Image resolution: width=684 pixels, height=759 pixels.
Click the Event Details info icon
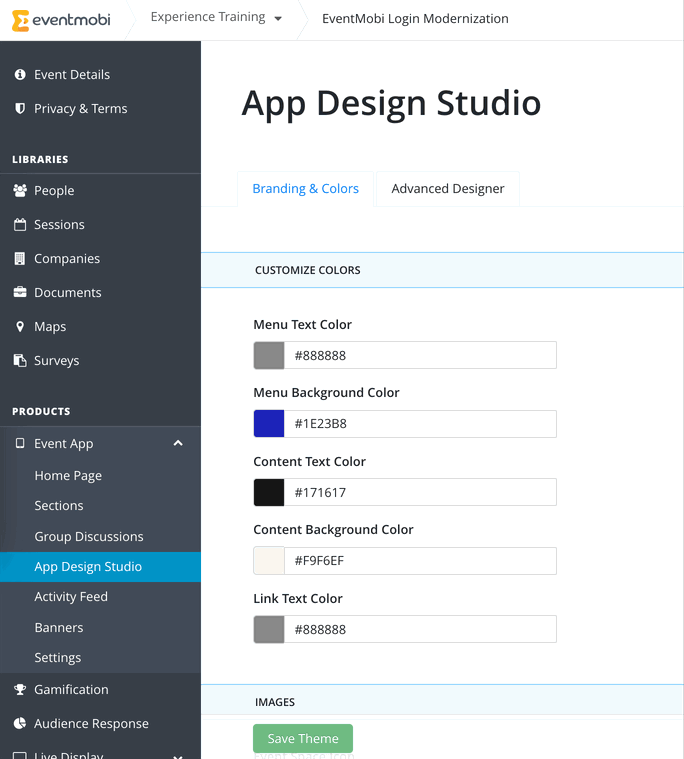[x=20, y=75]
